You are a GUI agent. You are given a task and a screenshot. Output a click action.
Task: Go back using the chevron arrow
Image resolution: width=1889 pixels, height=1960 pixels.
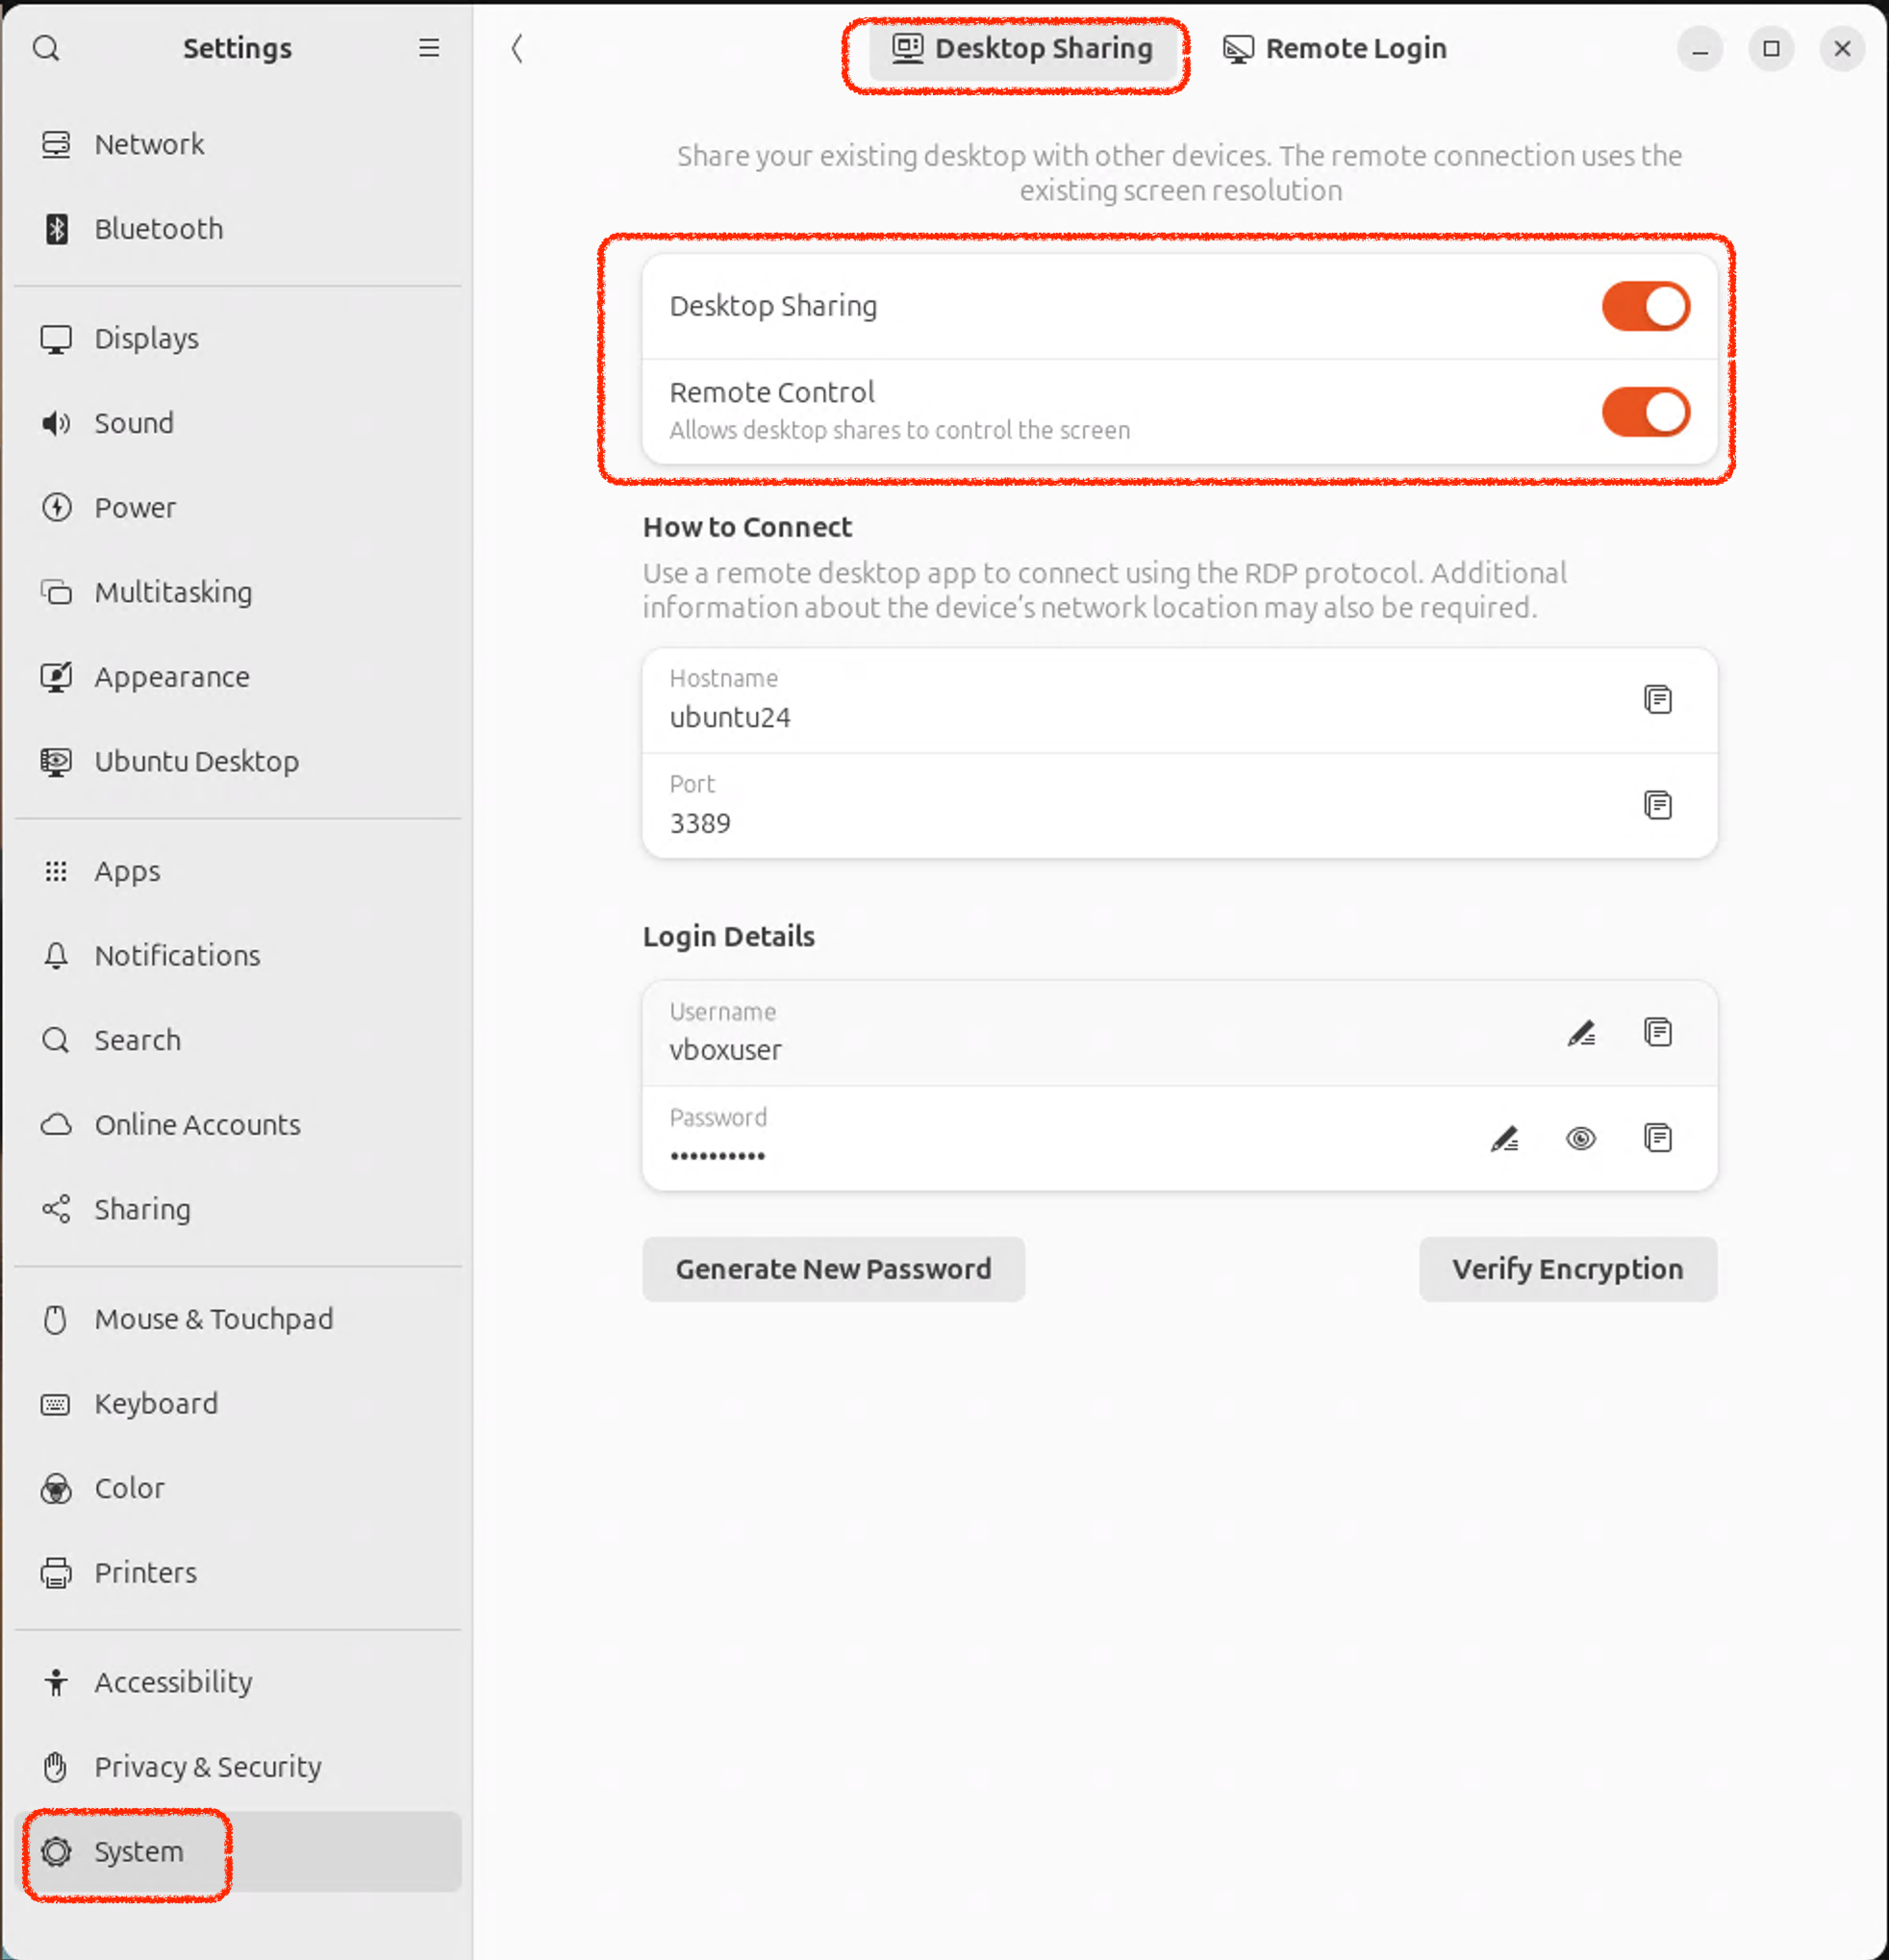tap(517, 48)
